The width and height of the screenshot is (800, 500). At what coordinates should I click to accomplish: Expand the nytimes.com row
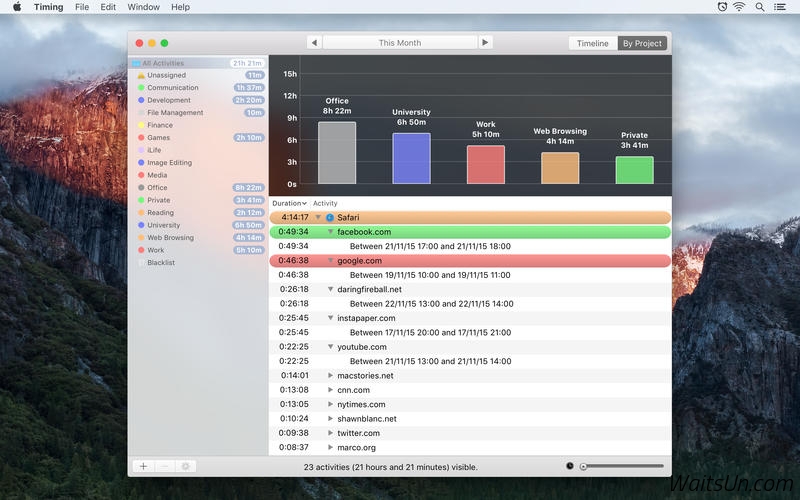tap(330, 404)
